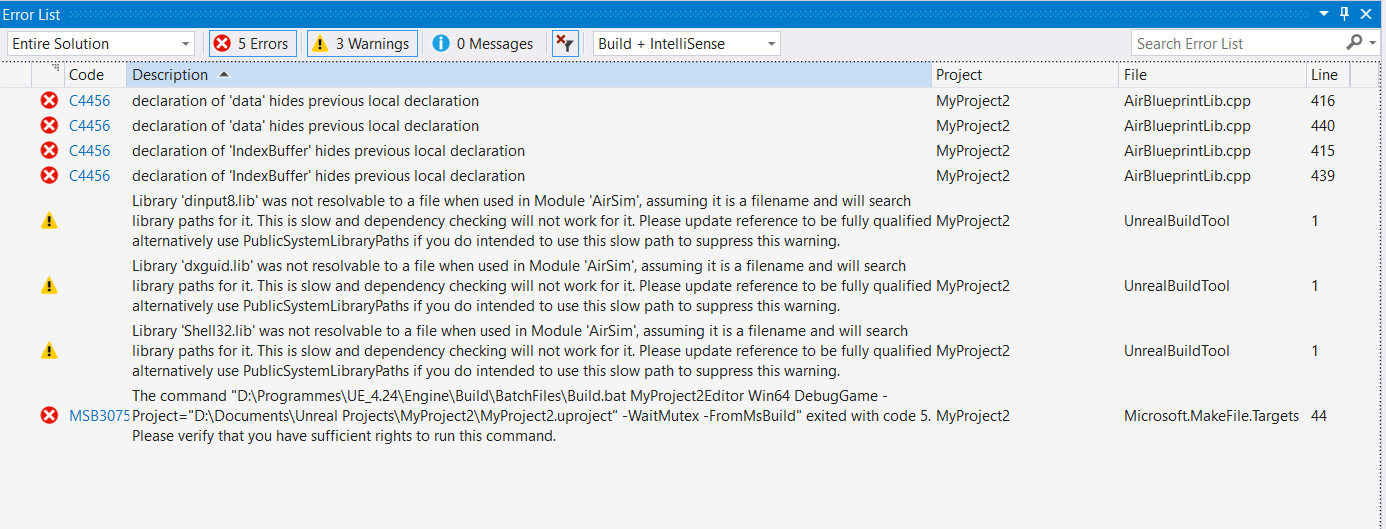
Task: Open C4456 link on line 415 row
Action: click(90, 151)
